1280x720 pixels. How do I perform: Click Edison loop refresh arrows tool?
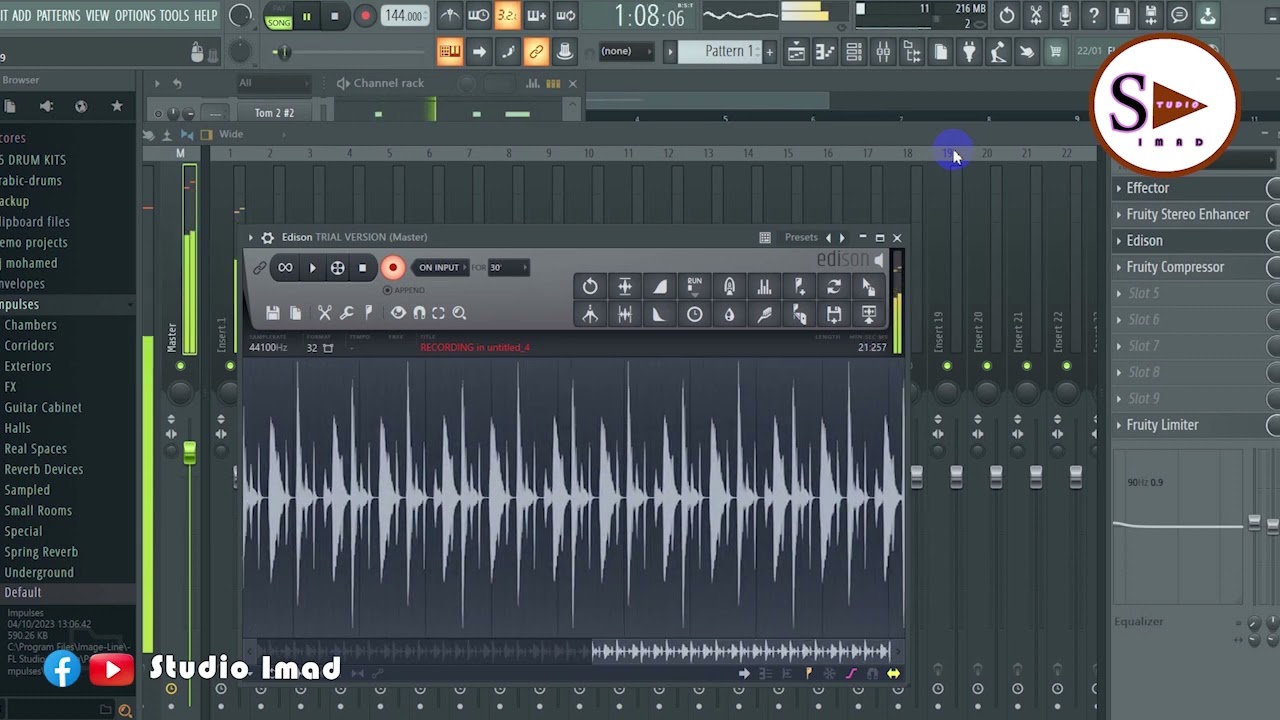[833, 287]
